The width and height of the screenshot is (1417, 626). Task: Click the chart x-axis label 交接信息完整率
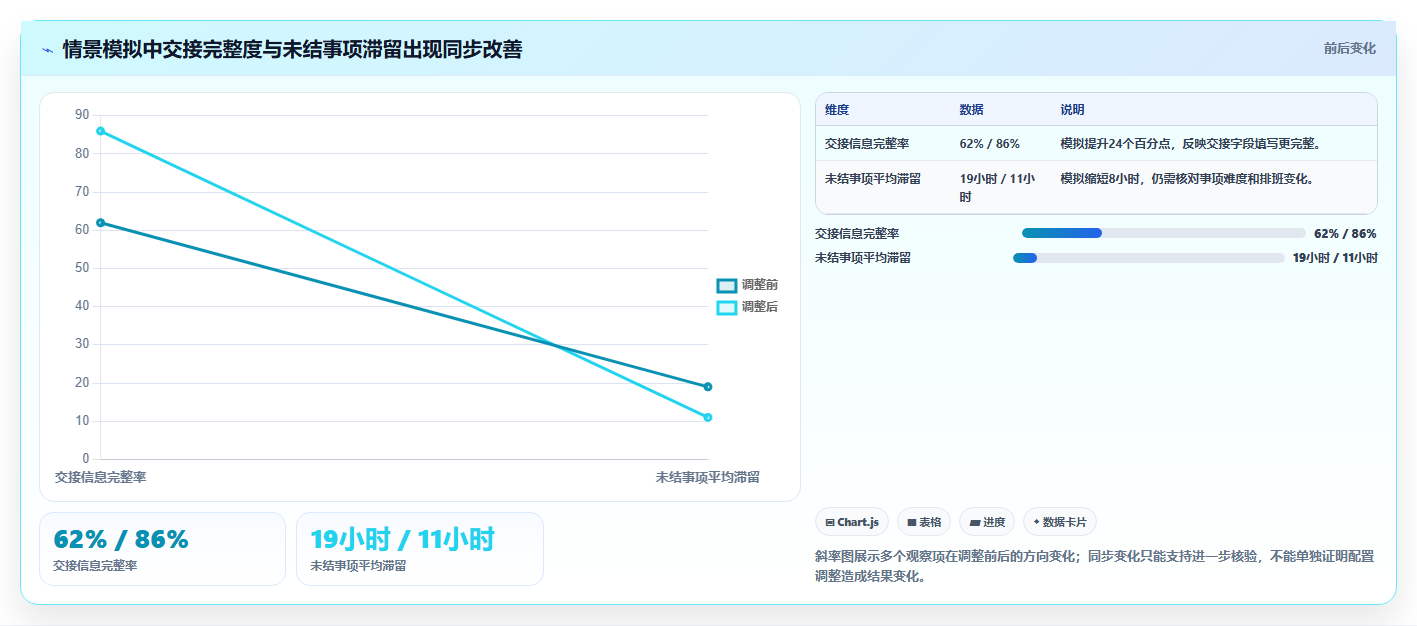pyautogui.click(x=100, y=478)
